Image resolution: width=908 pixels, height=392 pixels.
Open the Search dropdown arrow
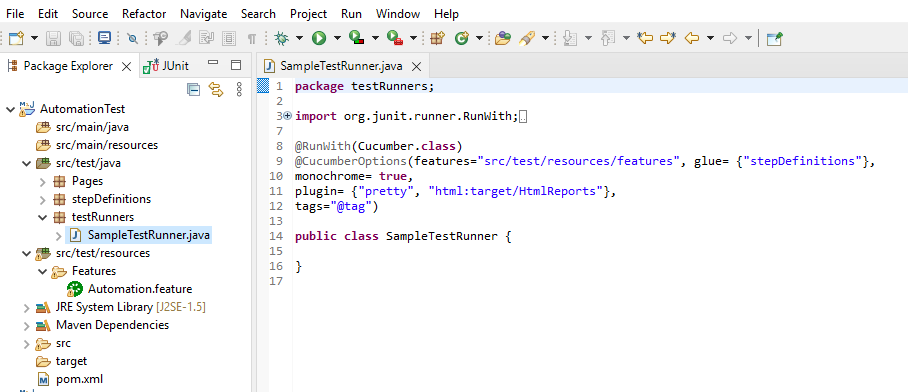[x=545, y=38]
